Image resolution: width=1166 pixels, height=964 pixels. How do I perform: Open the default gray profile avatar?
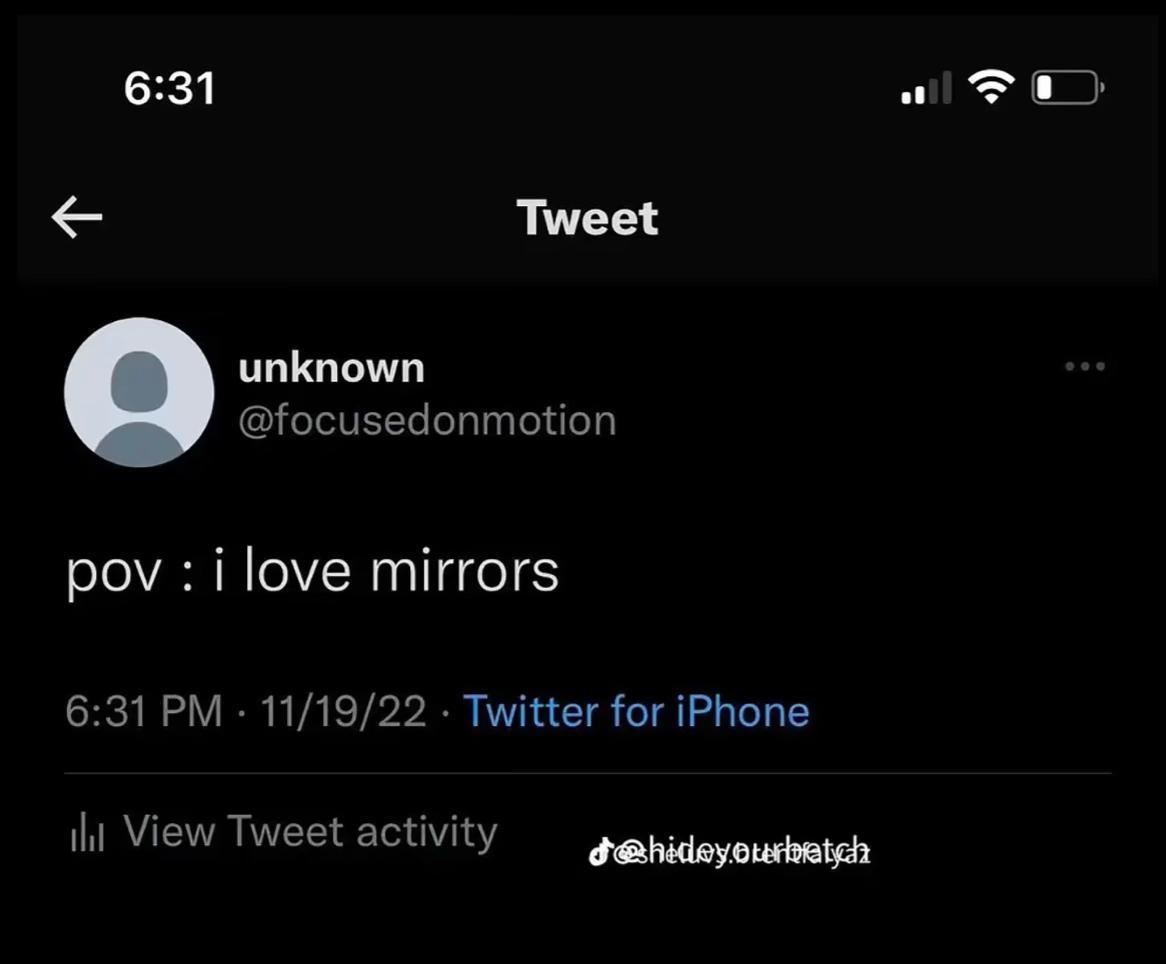click(139, 392)
